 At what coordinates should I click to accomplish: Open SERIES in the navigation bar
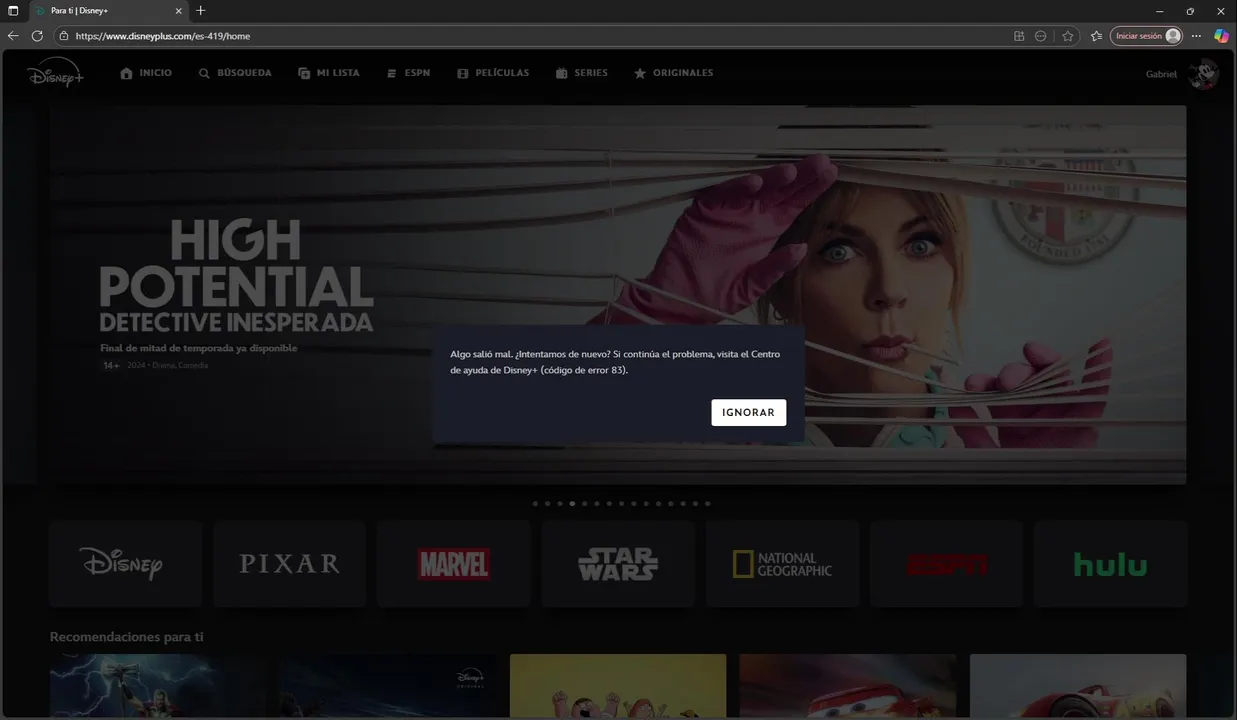tap(581, 73)
